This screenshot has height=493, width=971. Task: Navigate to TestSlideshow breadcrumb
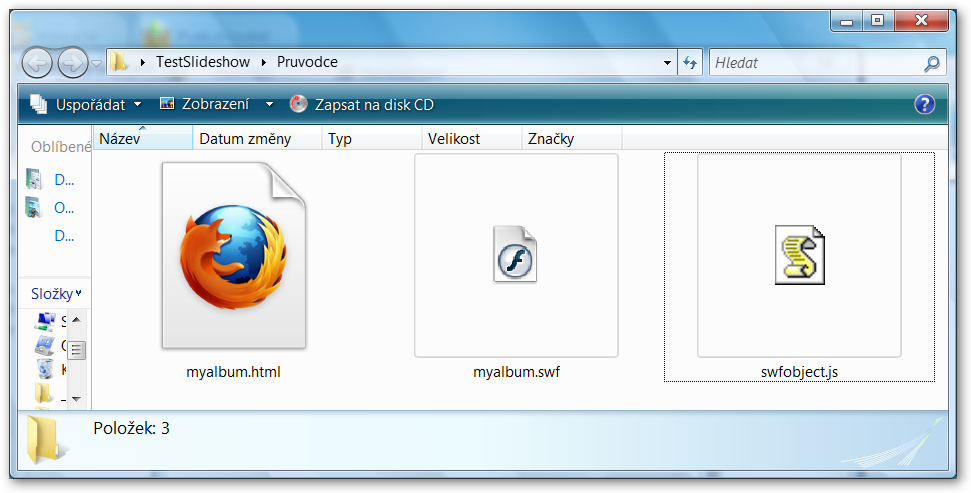click(x=202, y=62)
